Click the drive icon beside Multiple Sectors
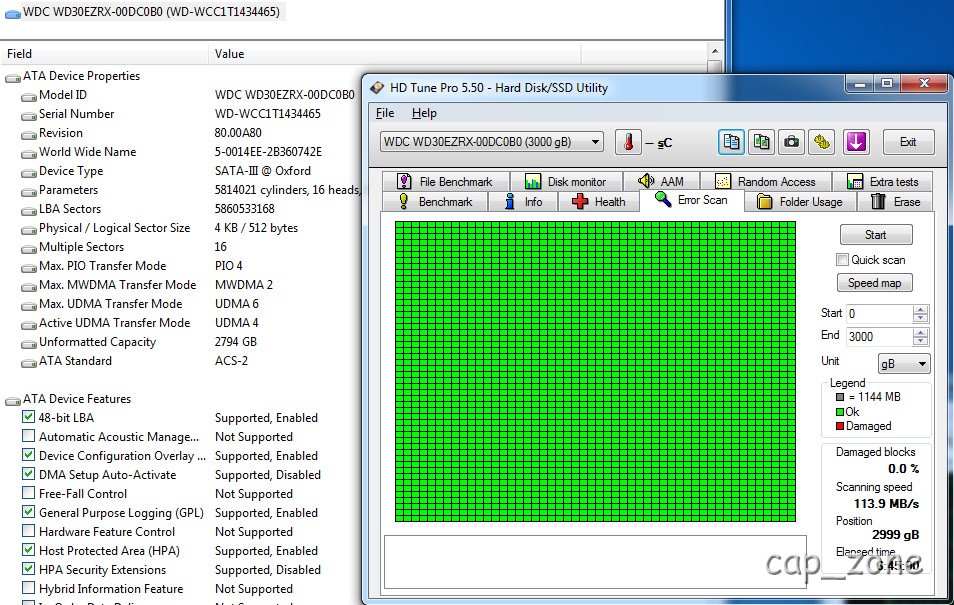This screenshot has height=605, width=954. [x=28, y=248]
